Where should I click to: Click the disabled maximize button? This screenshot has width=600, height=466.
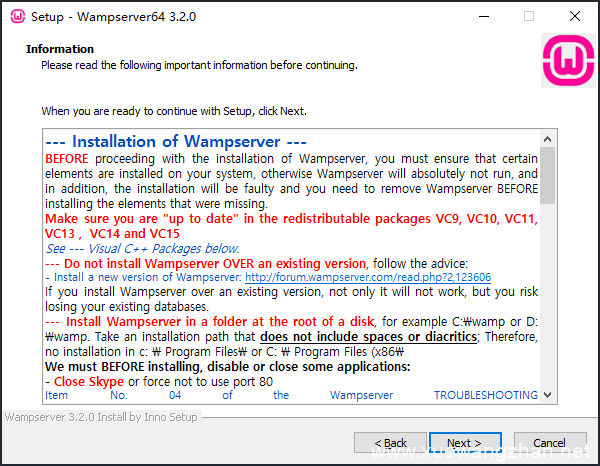pyautogui.click(x=528, y=16)
